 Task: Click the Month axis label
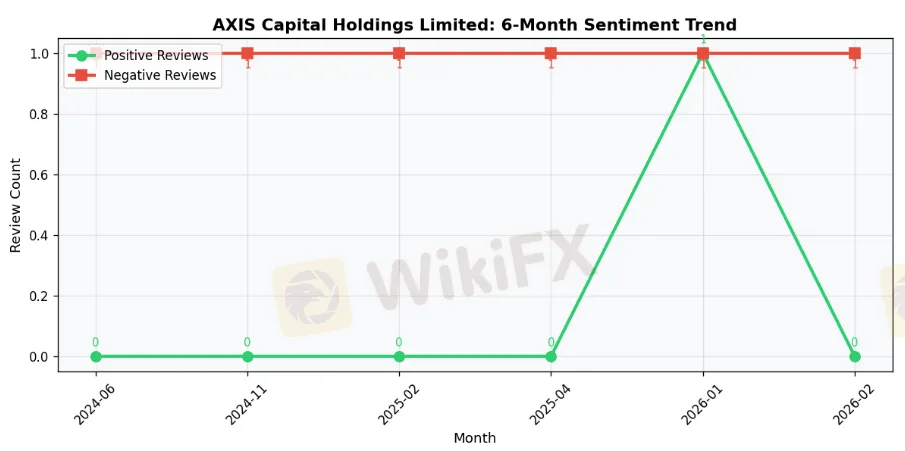point(474,438)
